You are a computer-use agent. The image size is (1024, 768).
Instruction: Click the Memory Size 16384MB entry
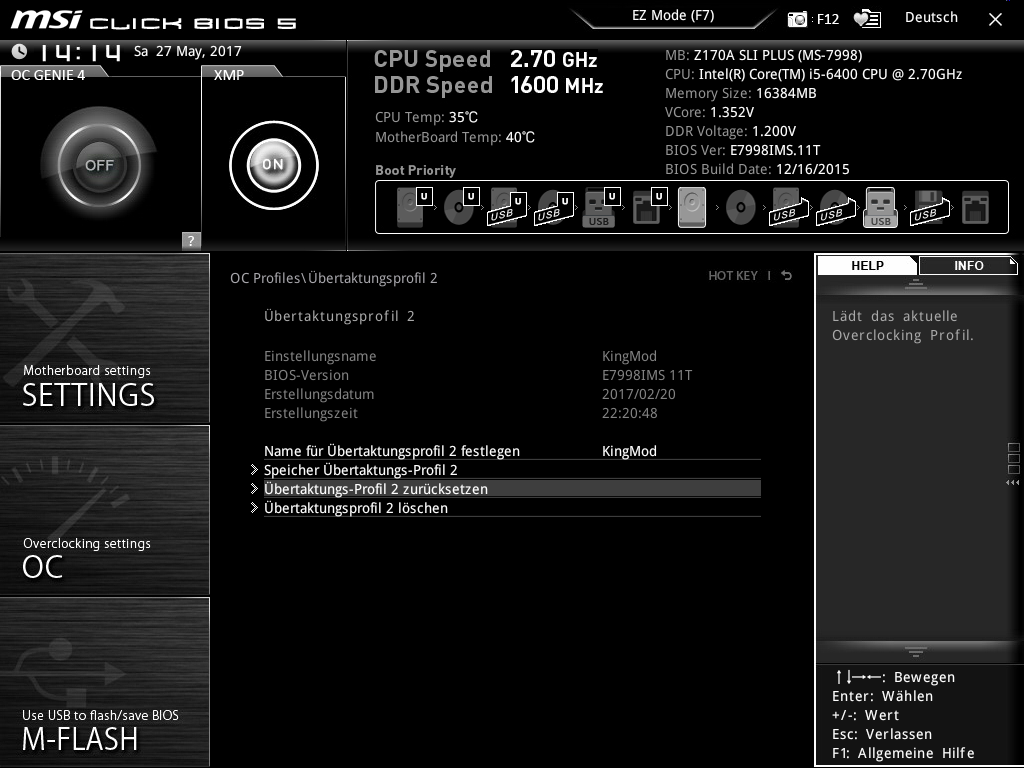coord(741,93)
